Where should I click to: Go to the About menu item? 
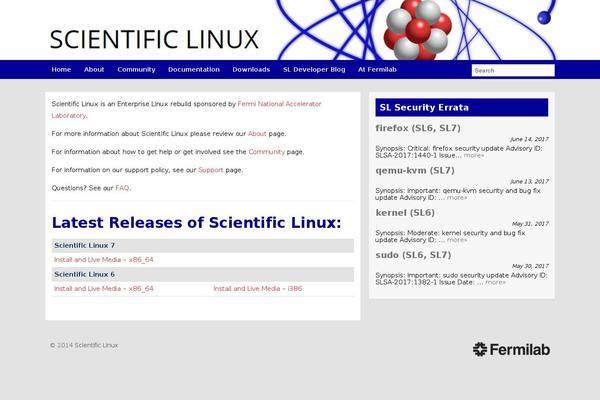tap(94, 70)
